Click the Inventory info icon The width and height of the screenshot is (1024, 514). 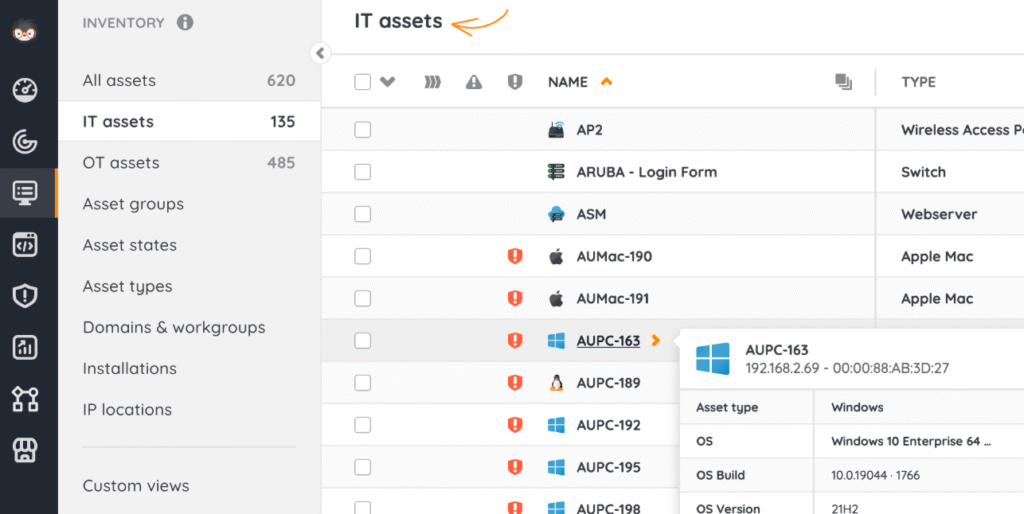pos(185,22)
